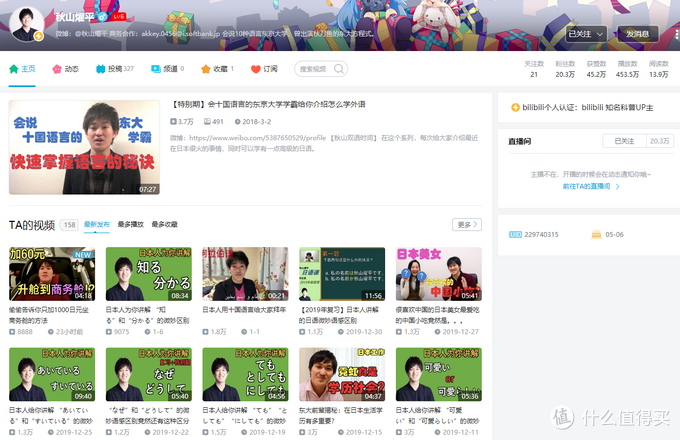Open the 订阅 subscriptions tab

tap(264, 69)
